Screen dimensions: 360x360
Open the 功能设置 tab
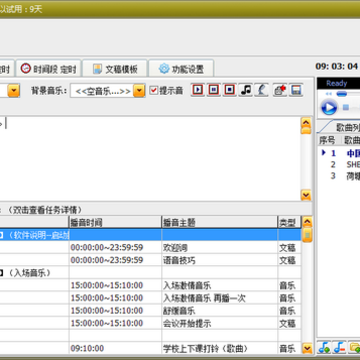(x=181, y=69)
